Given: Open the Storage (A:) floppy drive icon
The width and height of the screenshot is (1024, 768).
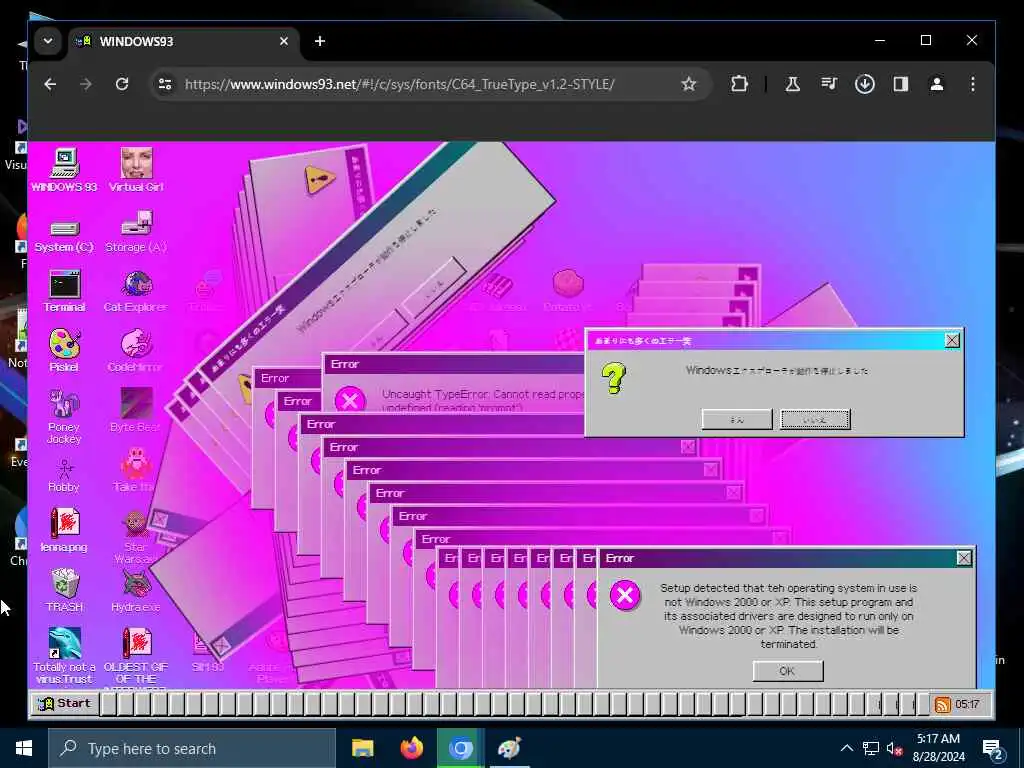Looking at the screenshot, I should pyautogui.click(x=136, y=232).
